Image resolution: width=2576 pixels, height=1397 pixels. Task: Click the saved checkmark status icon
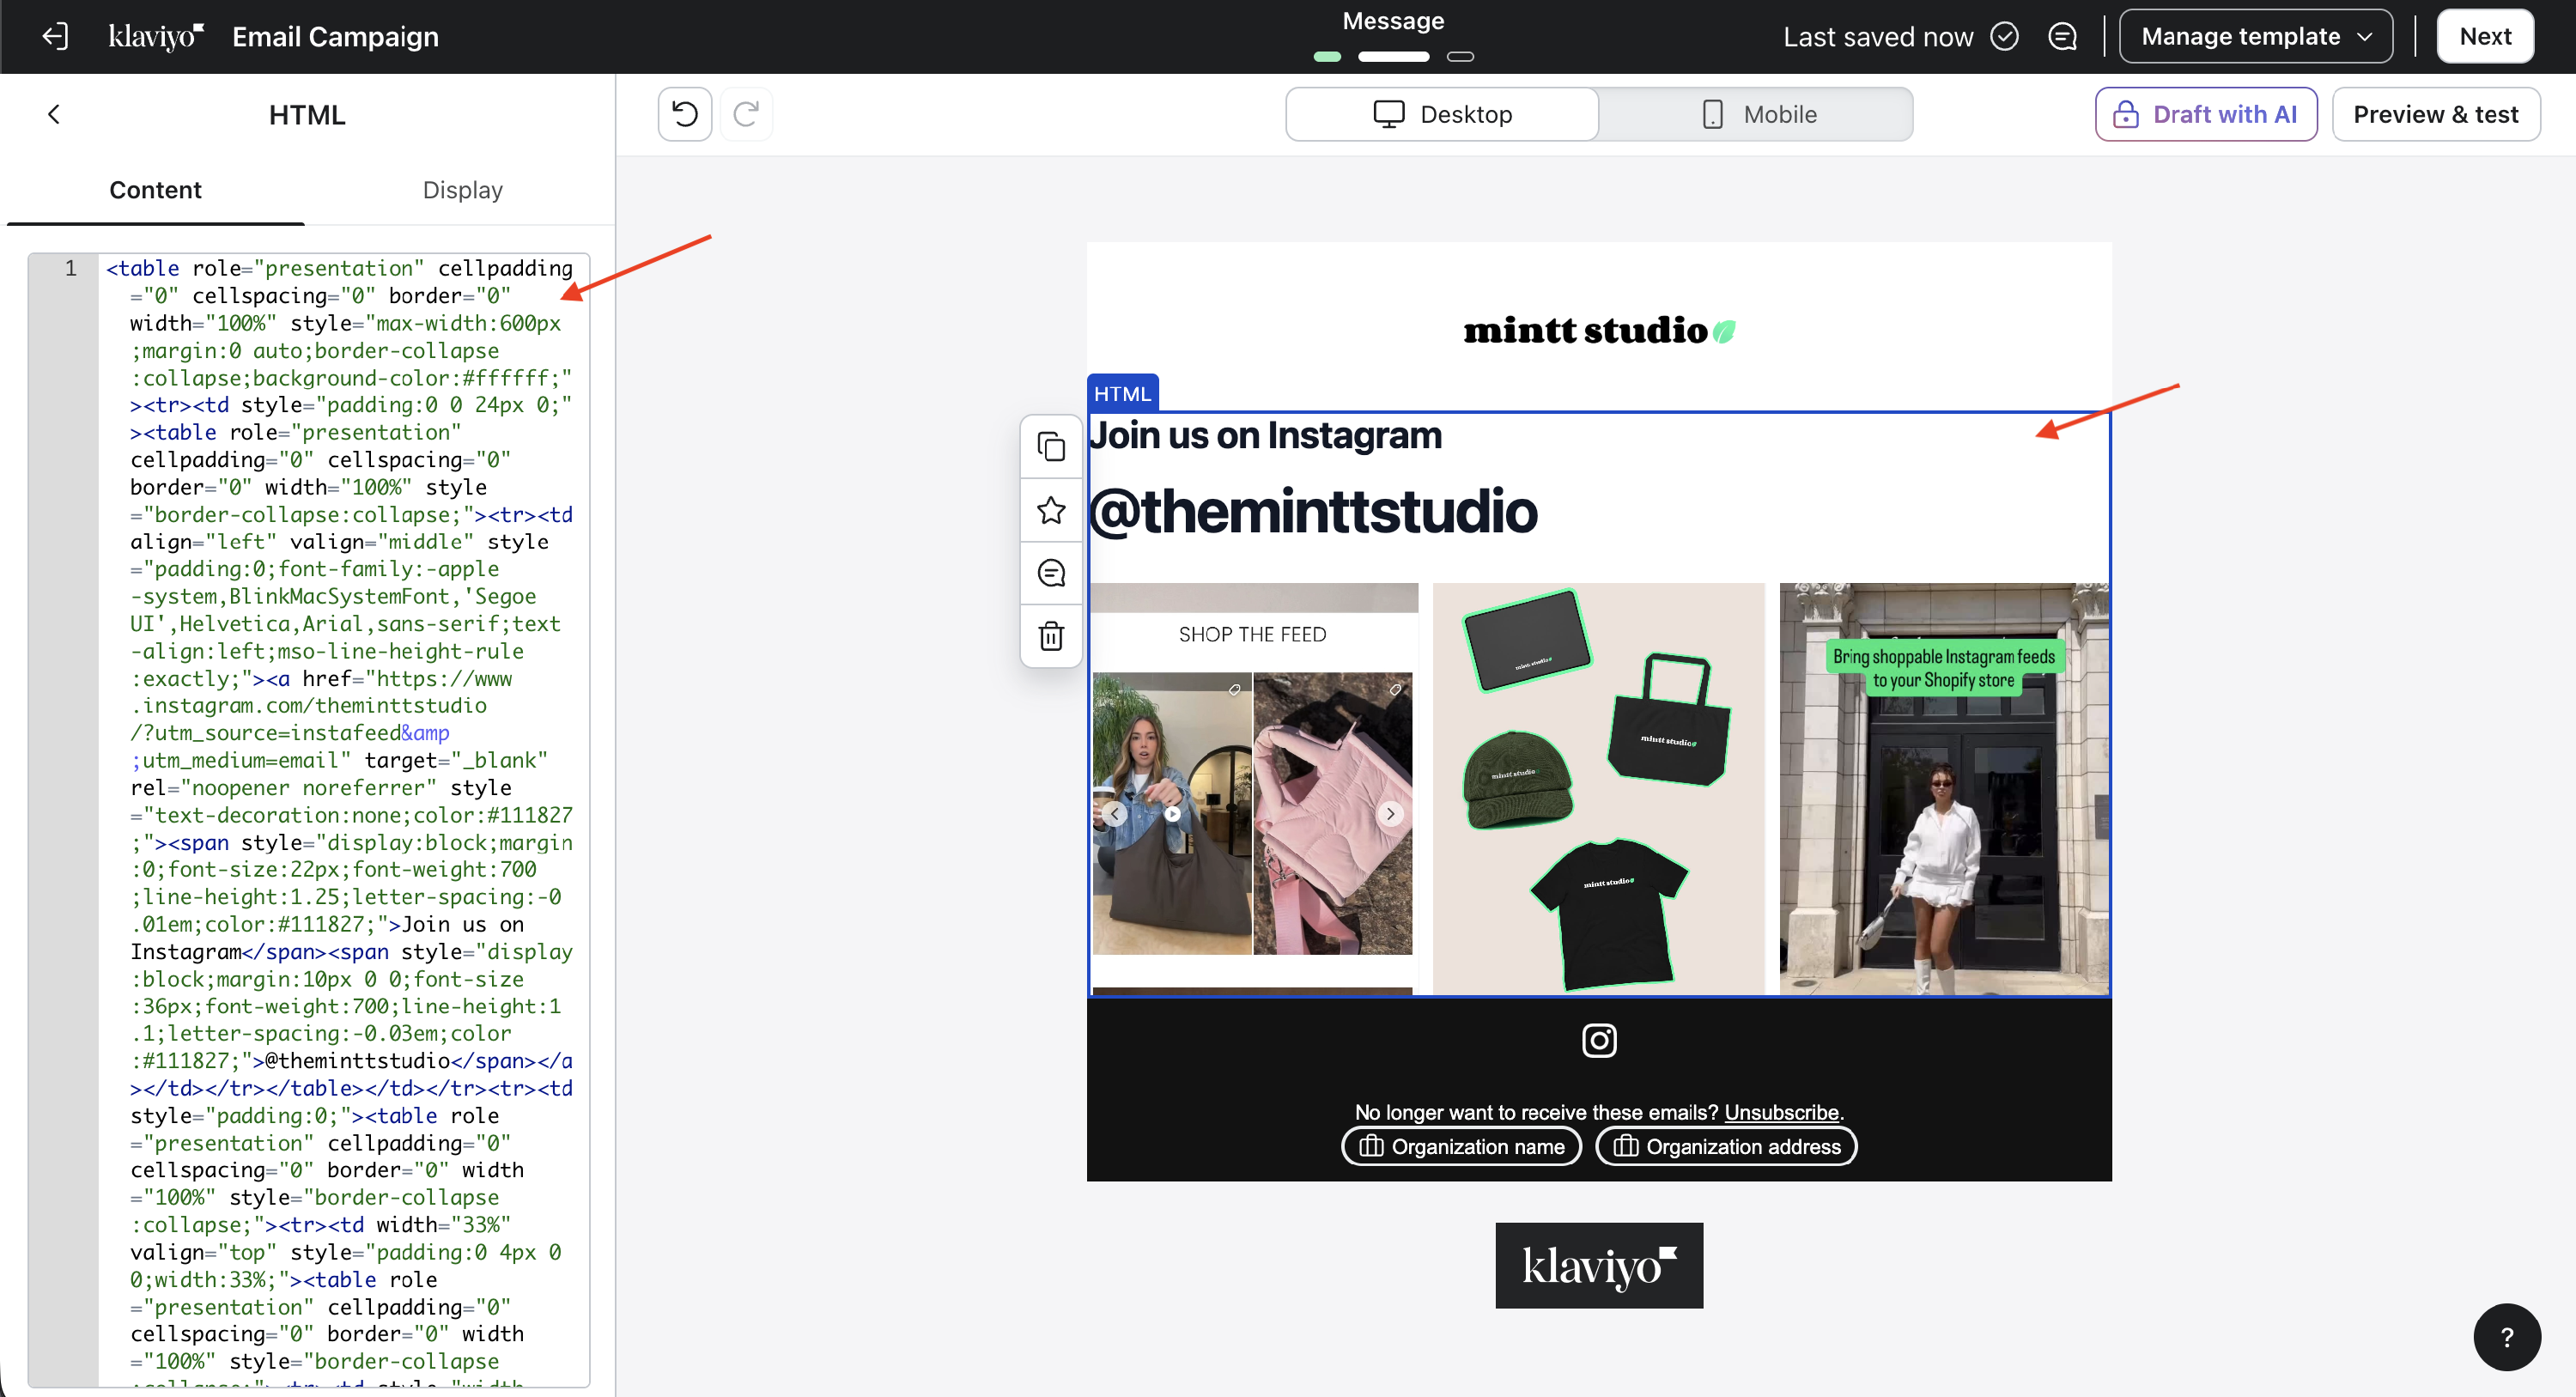[x=2004, y=37]
